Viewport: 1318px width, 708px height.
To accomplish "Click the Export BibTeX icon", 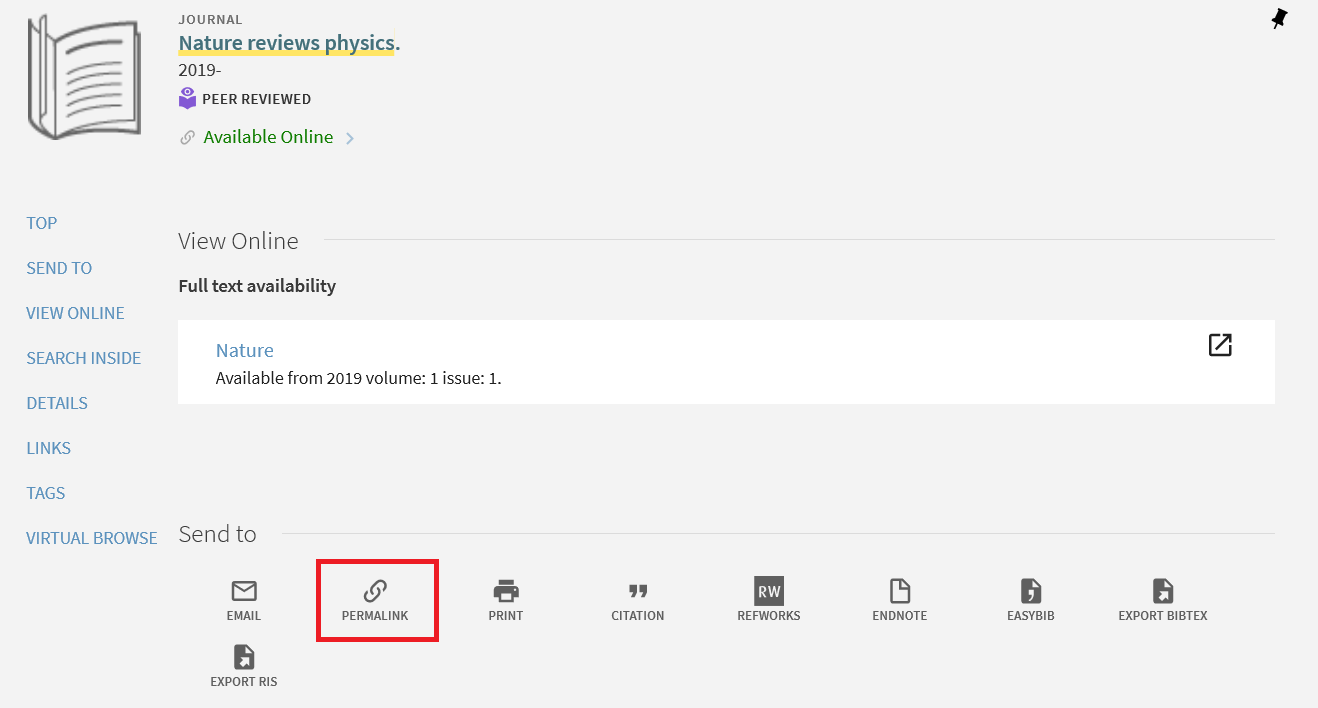I will pyautogui.click(x=1163, y=591).
